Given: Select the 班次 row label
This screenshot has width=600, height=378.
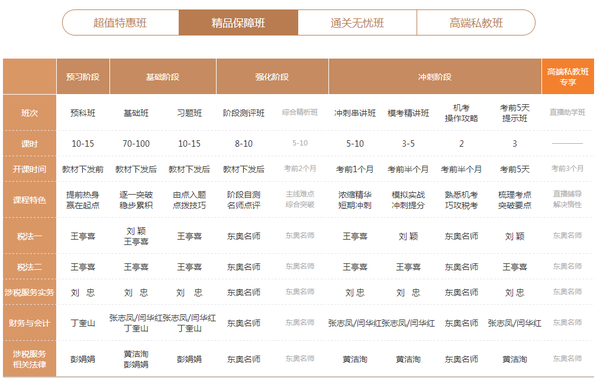Looking at the screenshot, I should [x=29, y=113].
